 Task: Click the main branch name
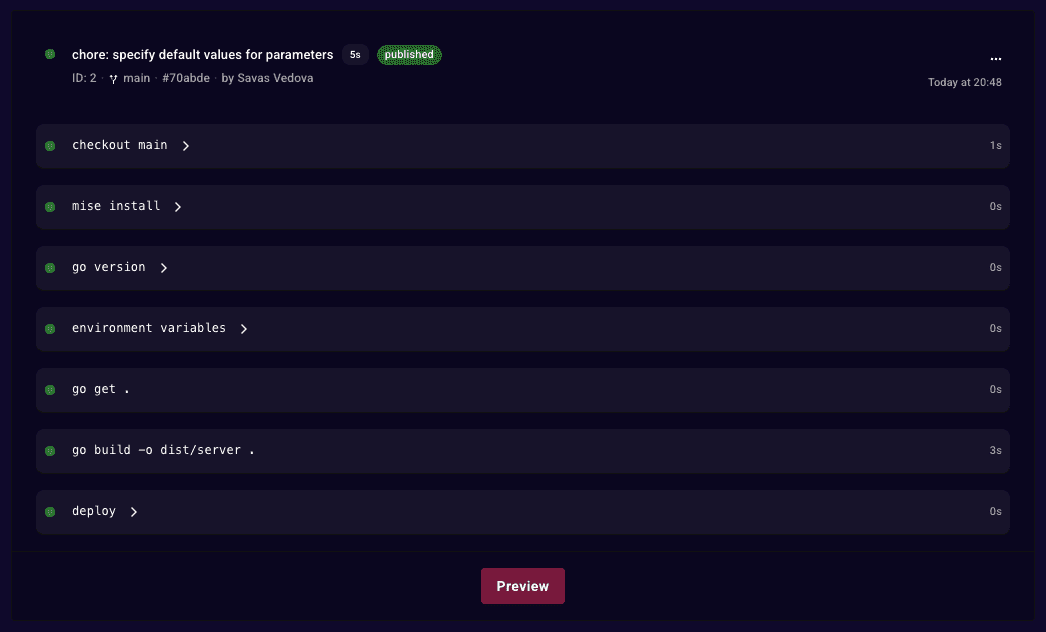tap(137, 78)
